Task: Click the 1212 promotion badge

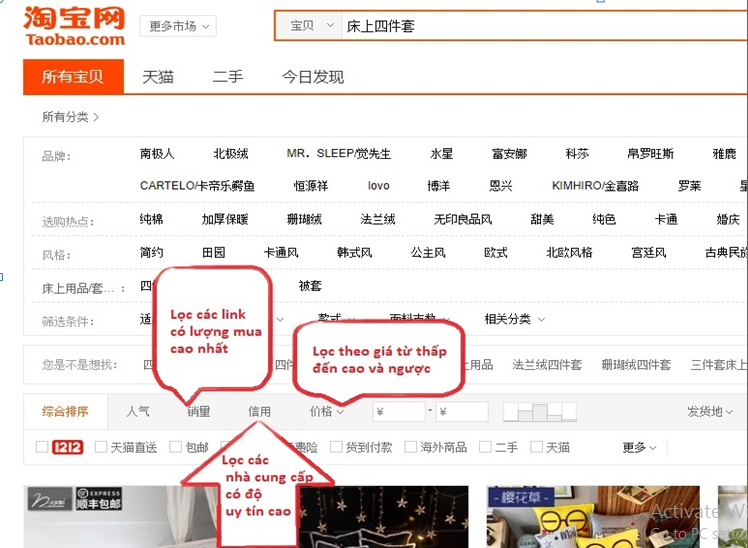Action: [x=67, y=447]
